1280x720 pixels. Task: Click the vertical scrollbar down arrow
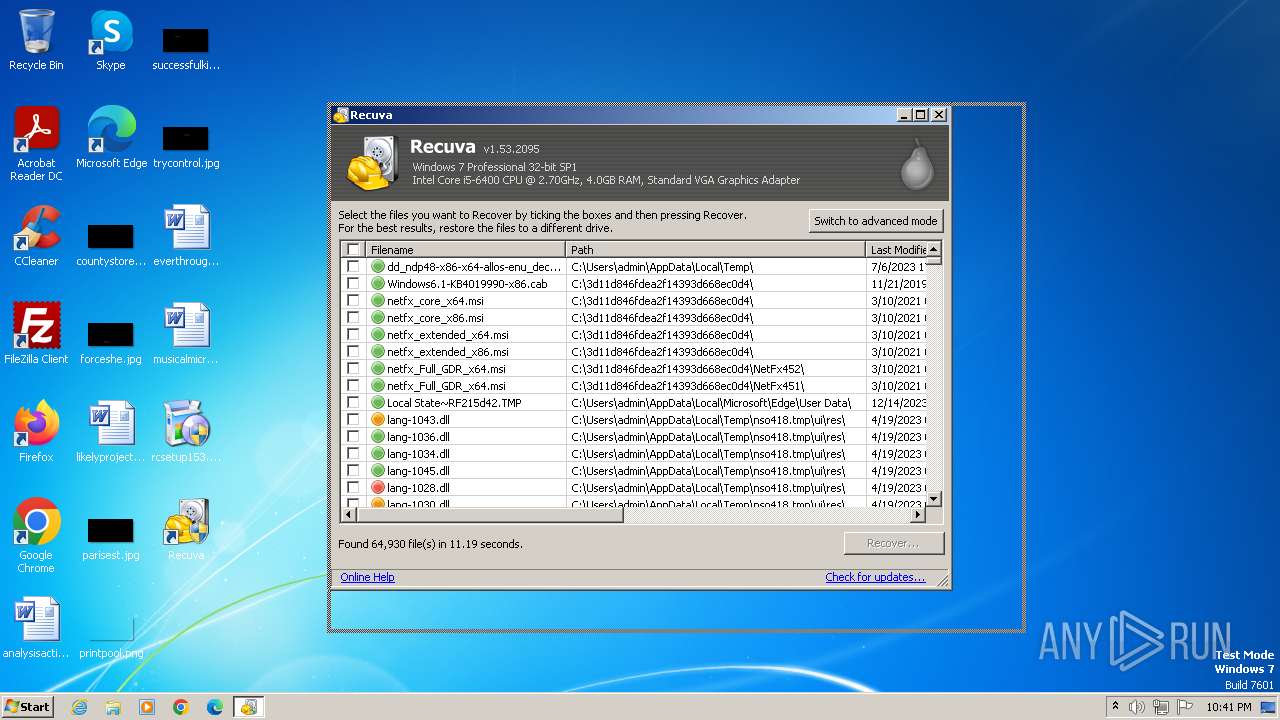tap(934, 498)
